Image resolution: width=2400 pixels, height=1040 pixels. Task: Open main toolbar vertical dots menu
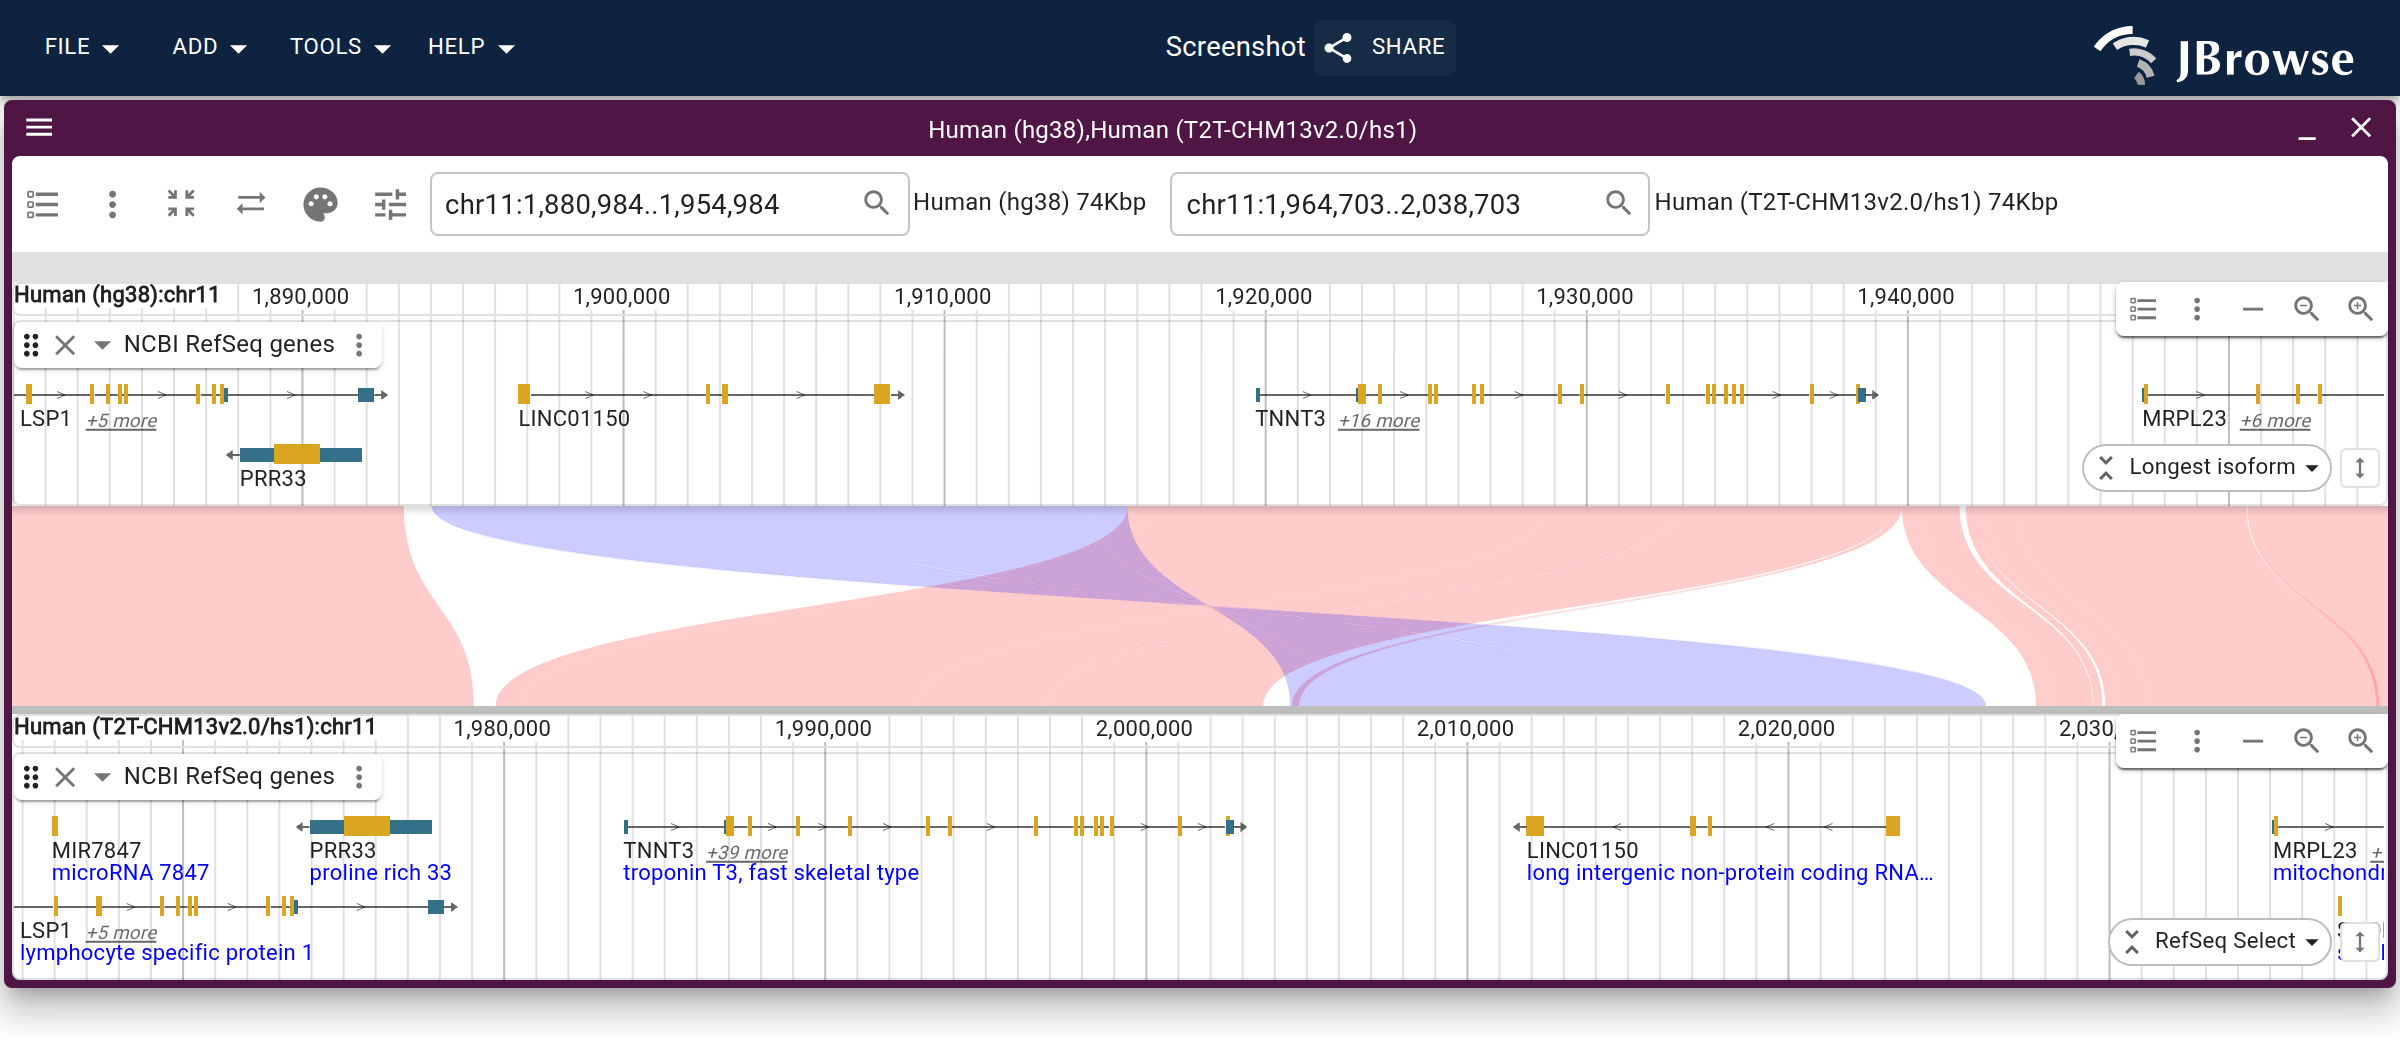pyautogui.click(x=112, y=204)
